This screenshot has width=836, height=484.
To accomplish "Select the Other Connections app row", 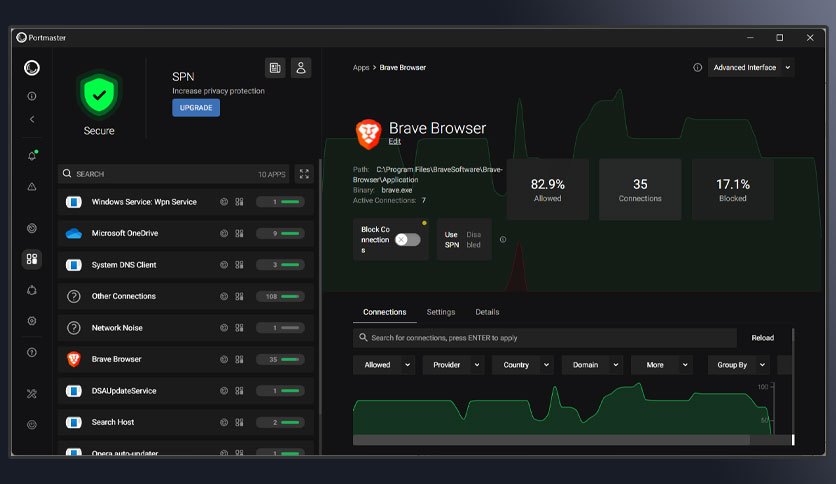I will (186, 296).
